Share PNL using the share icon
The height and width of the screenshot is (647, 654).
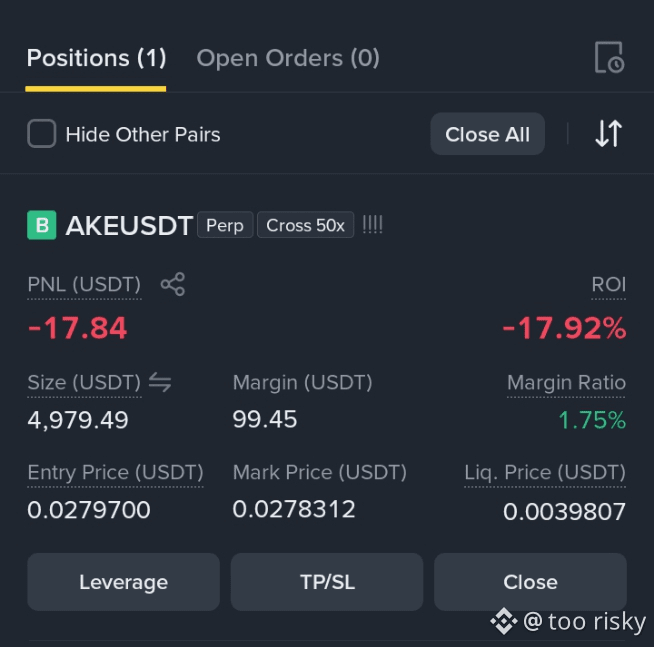coord(173,284)
